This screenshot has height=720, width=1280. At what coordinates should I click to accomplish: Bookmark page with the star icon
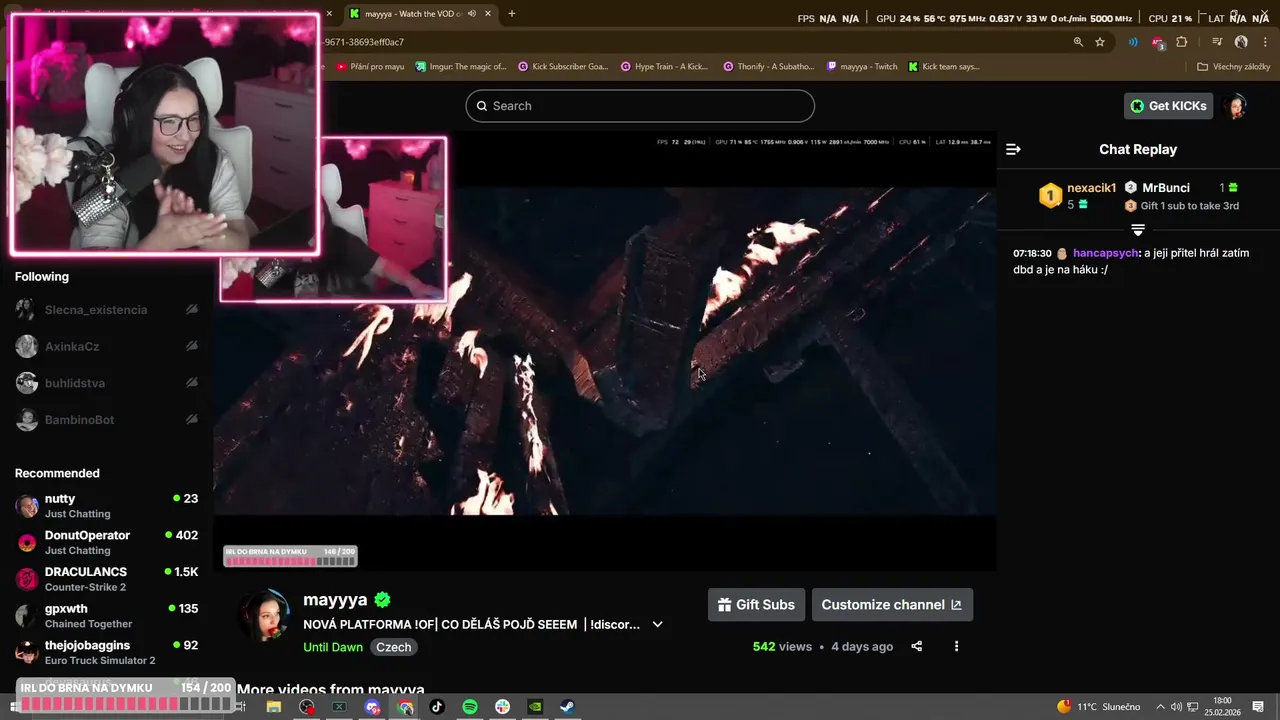tap(1100, 42)
